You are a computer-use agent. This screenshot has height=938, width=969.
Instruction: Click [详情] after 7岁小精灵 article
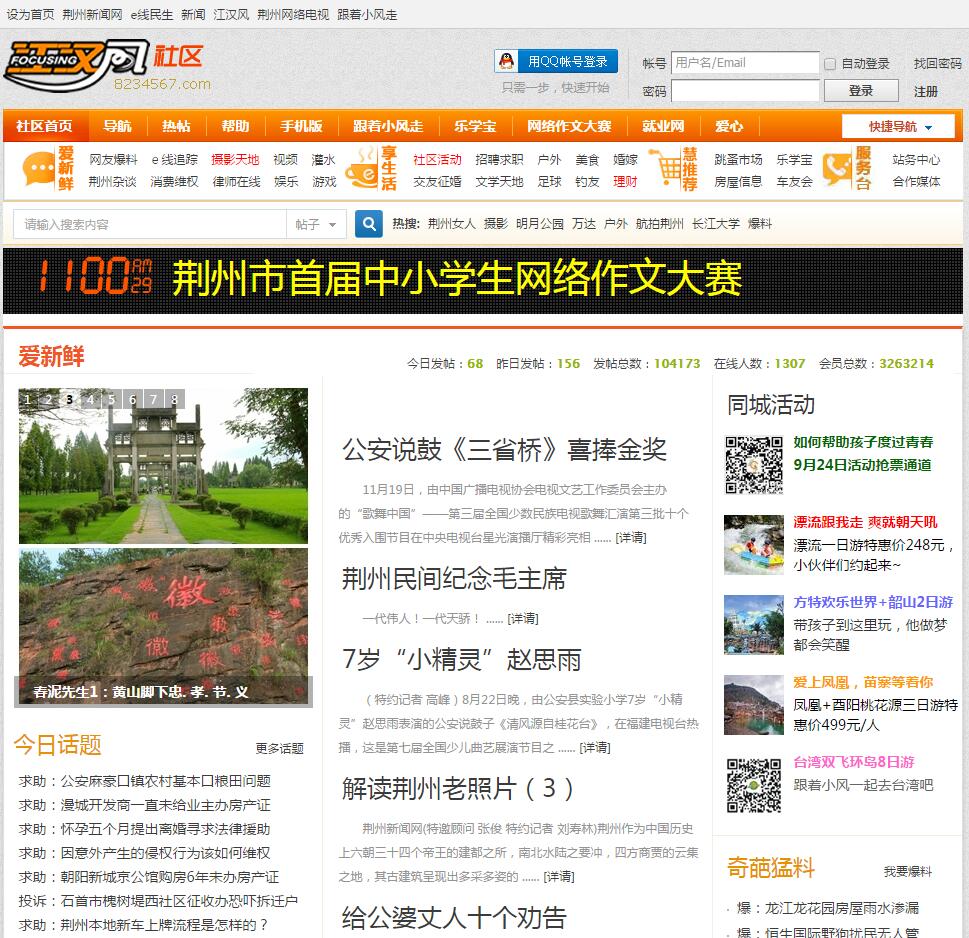tap(595, 748)
